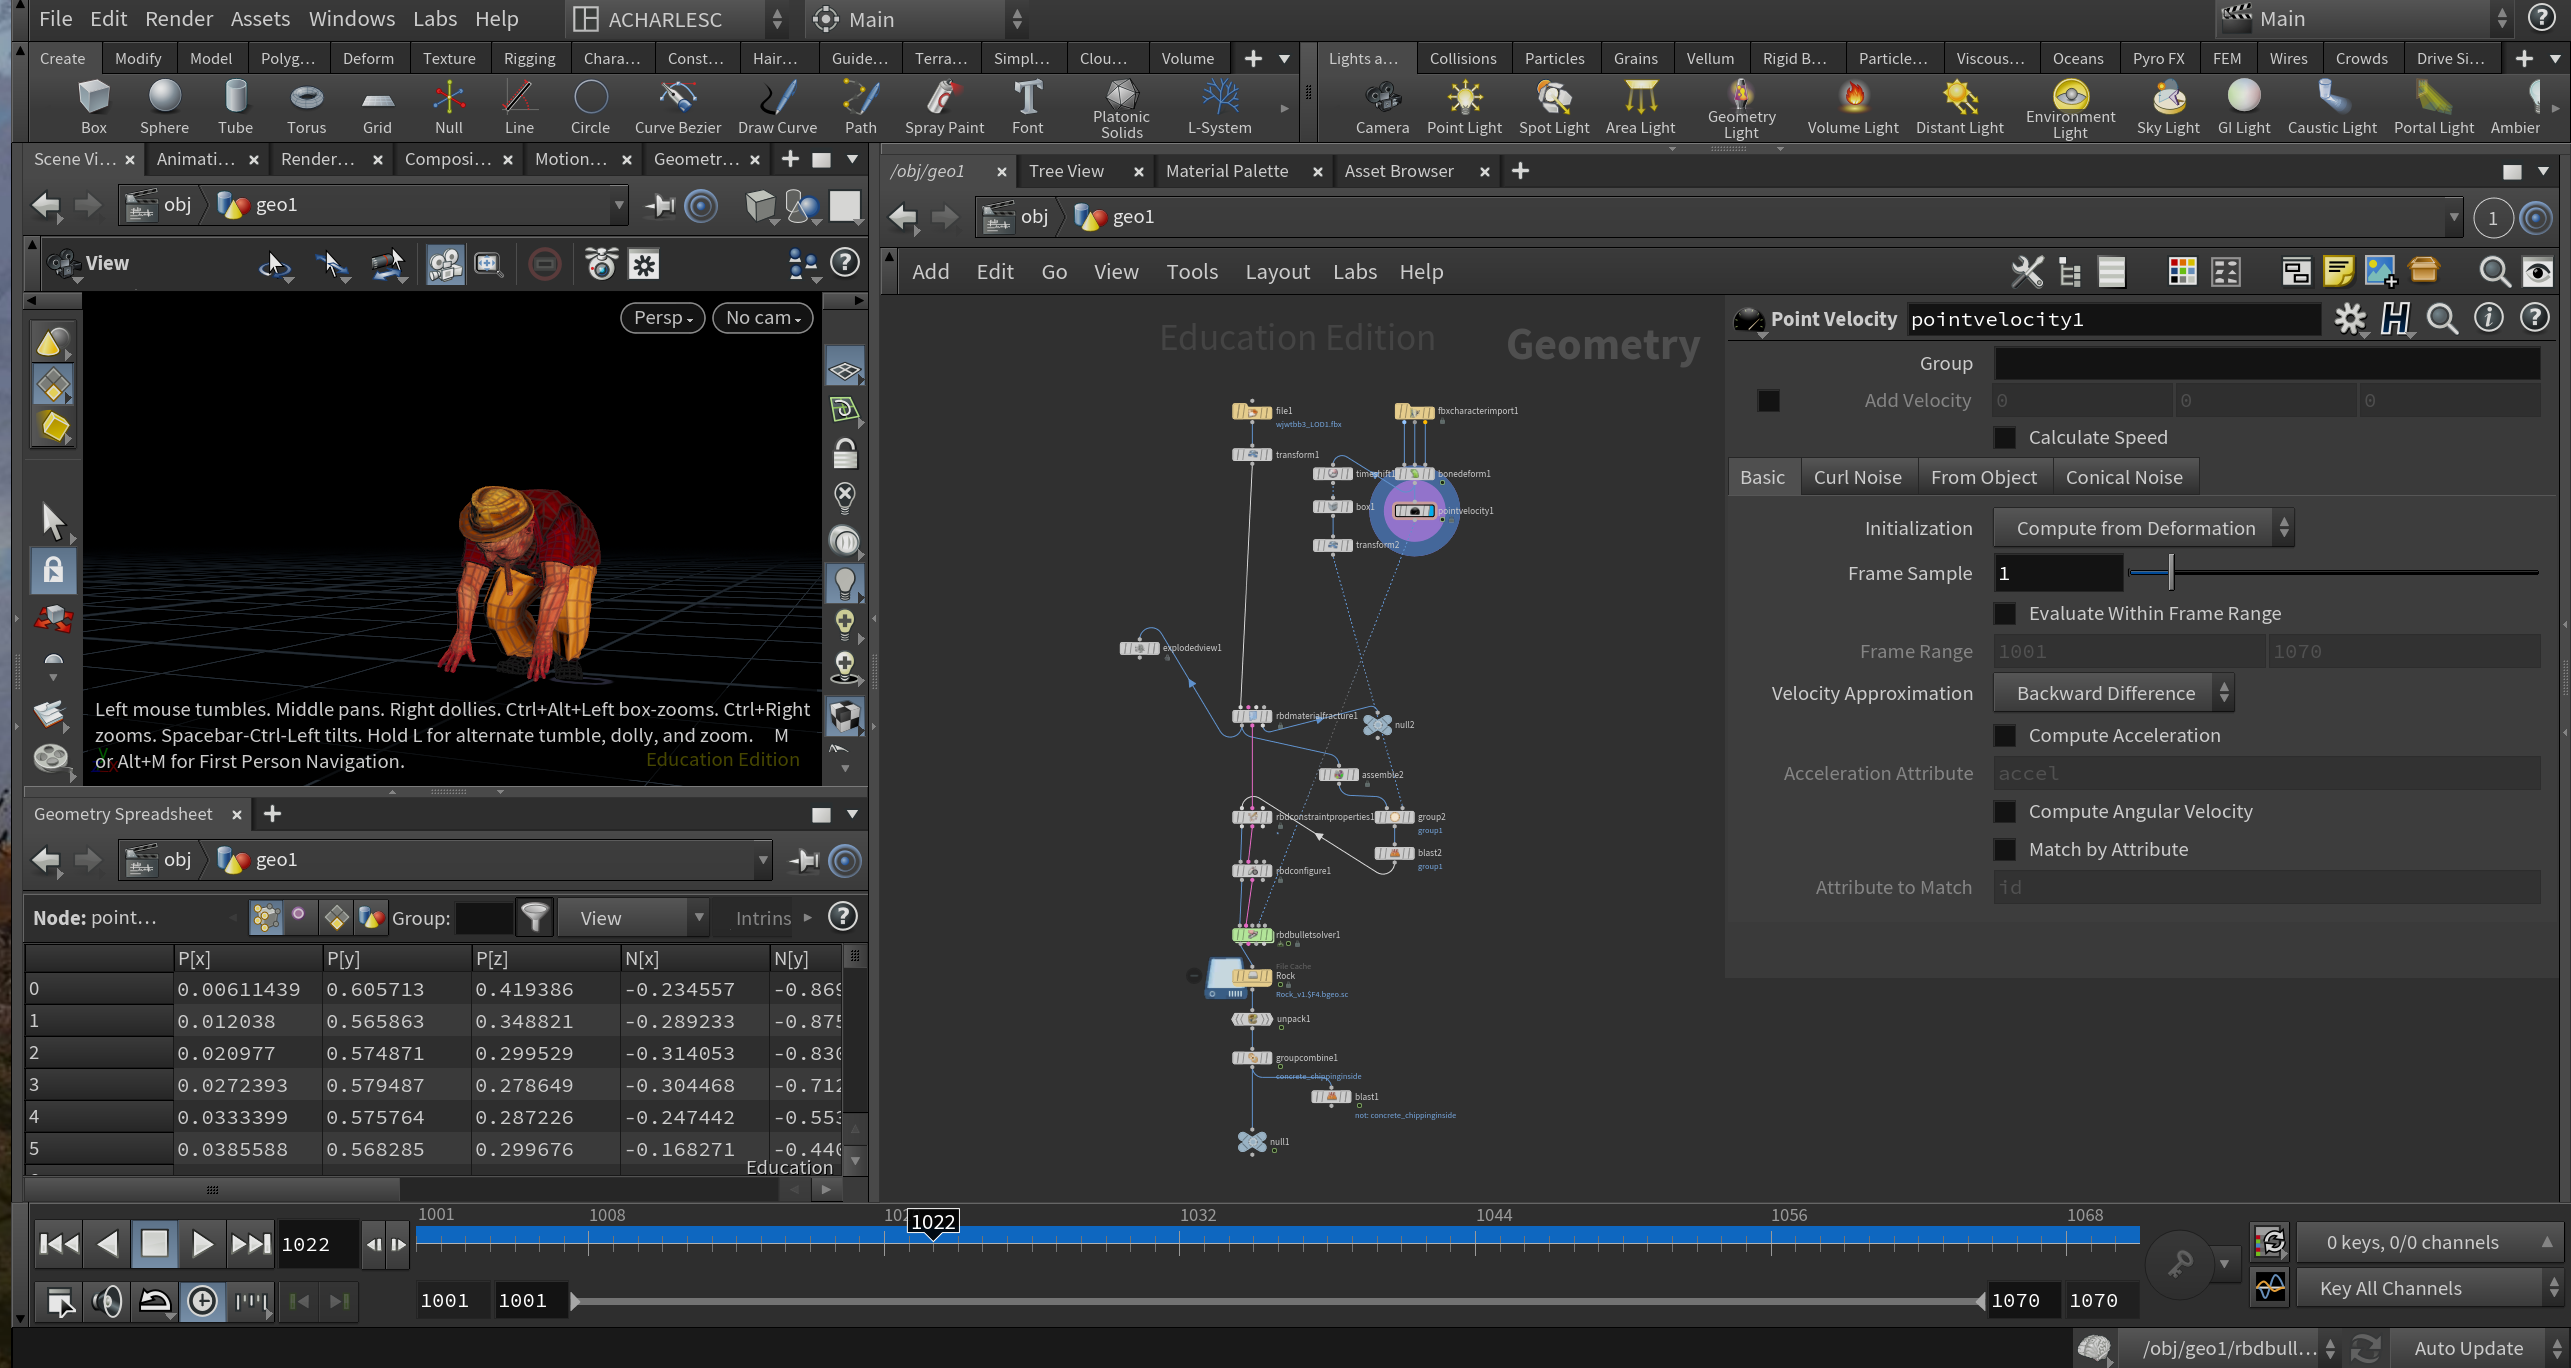Open the Persp viewport dropdown
Screen dimensions: 2571x1368
click(x=662, y=318)
